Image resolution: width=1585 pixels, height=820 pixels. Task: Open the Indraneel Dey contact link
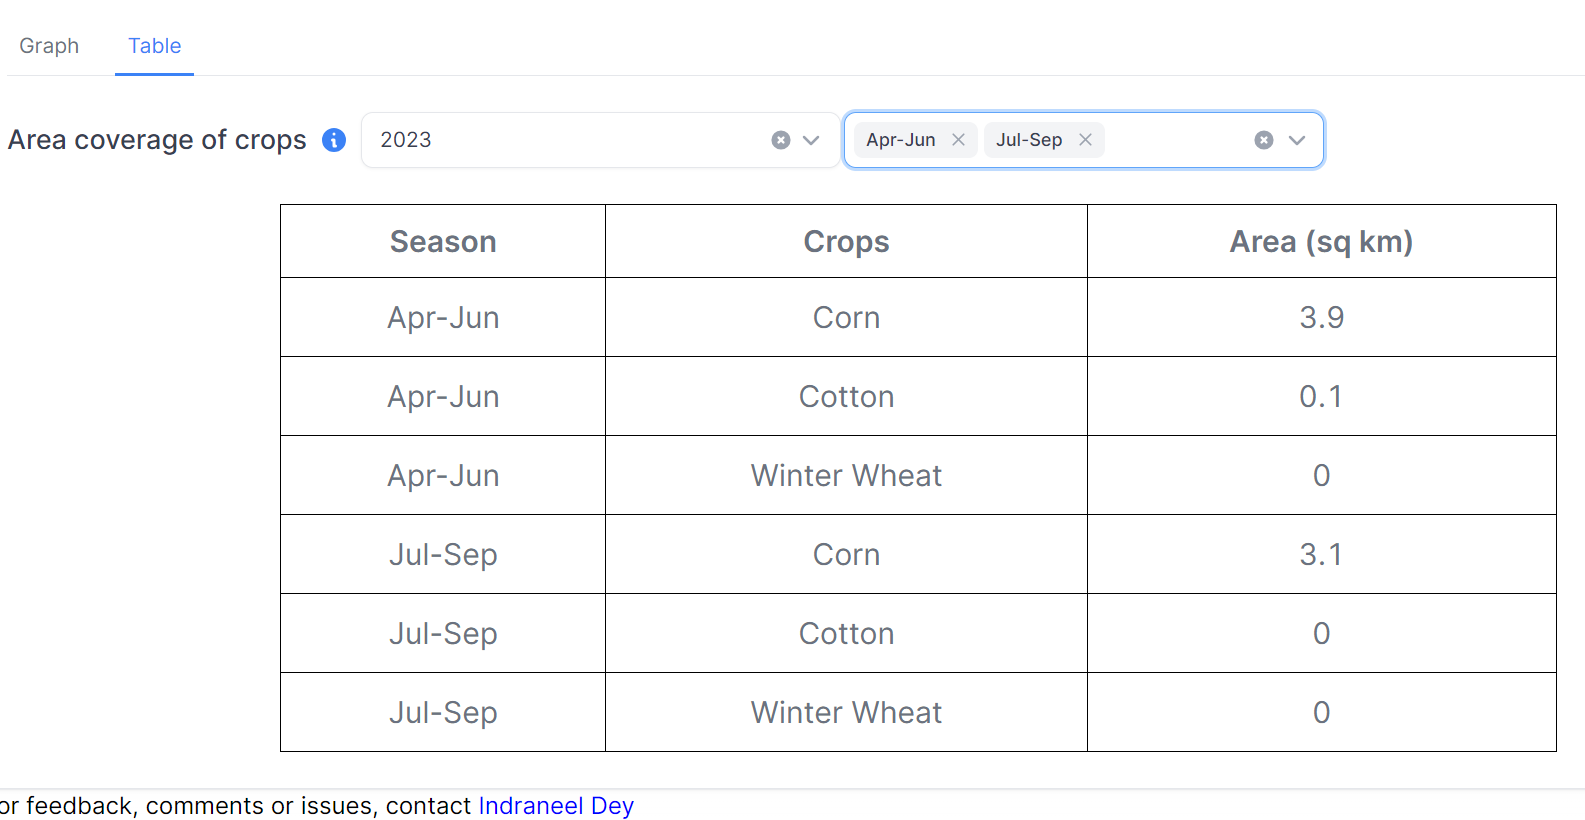click(556, 806)
